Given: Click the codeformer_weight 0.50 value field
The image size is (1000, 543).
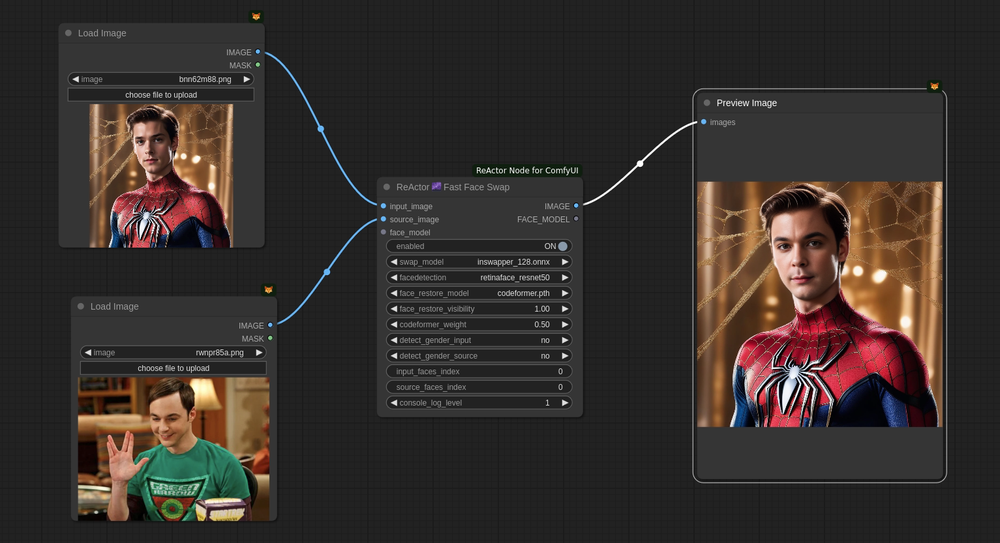Looking at the screenshot, I should 480,324.
